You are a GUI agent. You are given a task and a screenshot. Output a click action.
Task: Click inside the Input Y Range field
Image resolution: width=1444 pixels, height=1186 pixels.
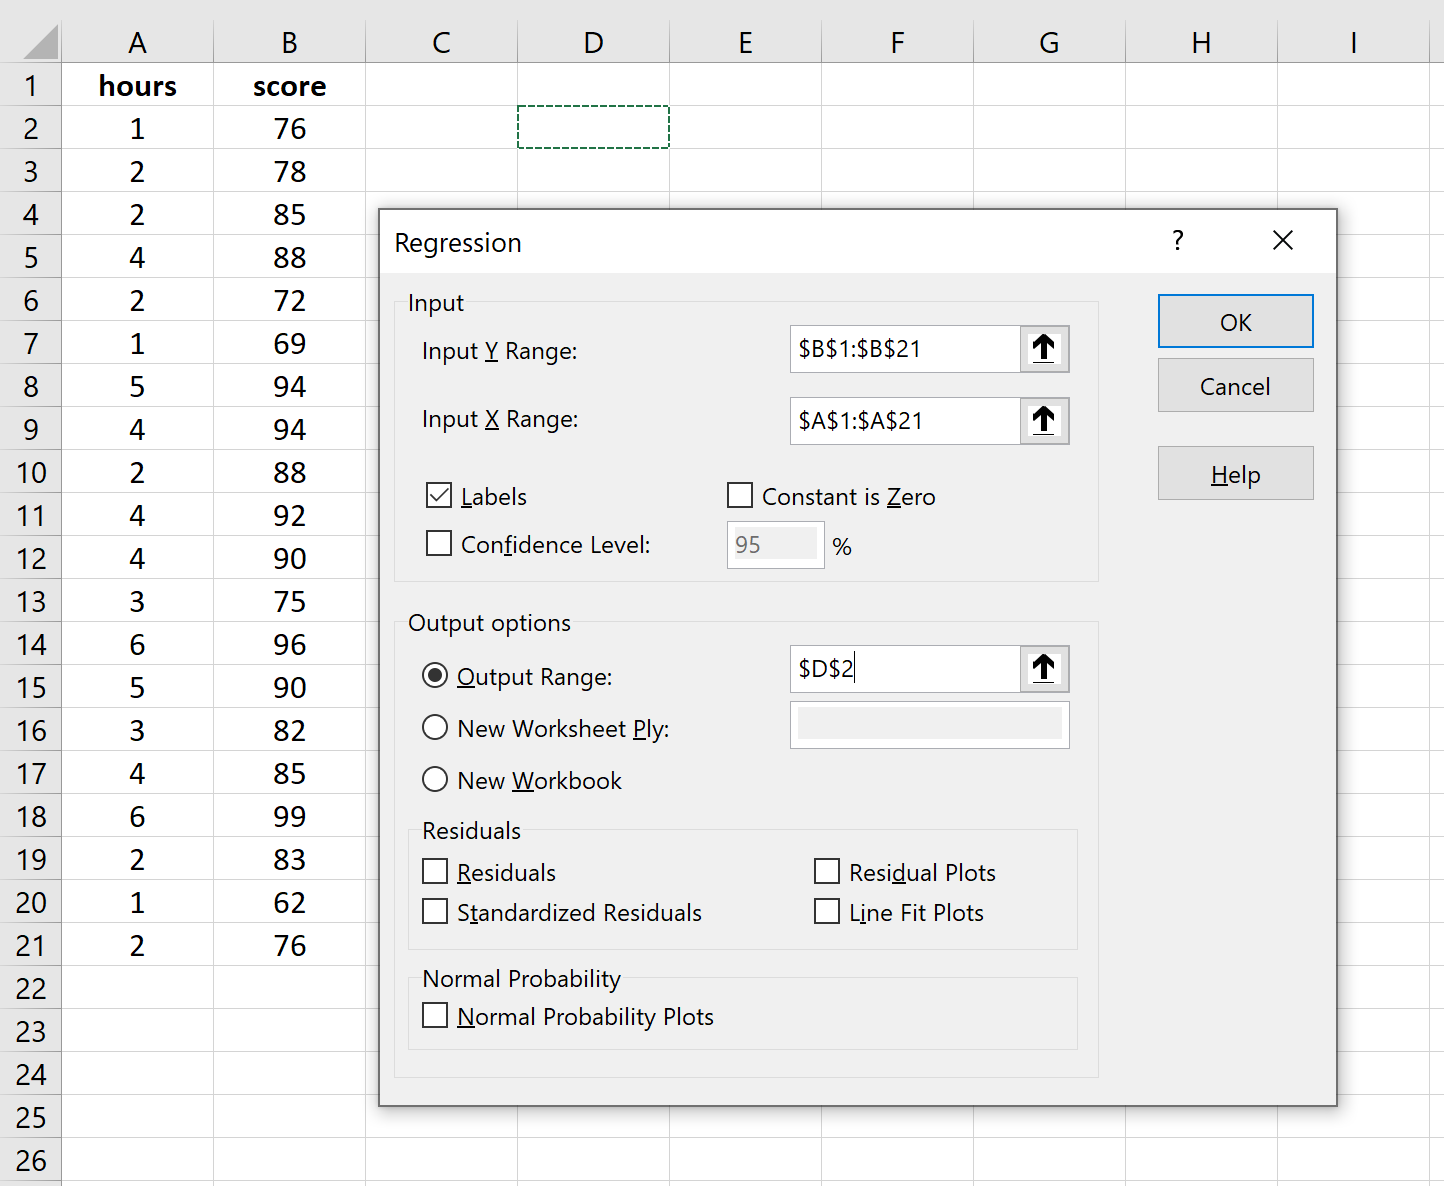pyautogui.click(x=904, y=349)
